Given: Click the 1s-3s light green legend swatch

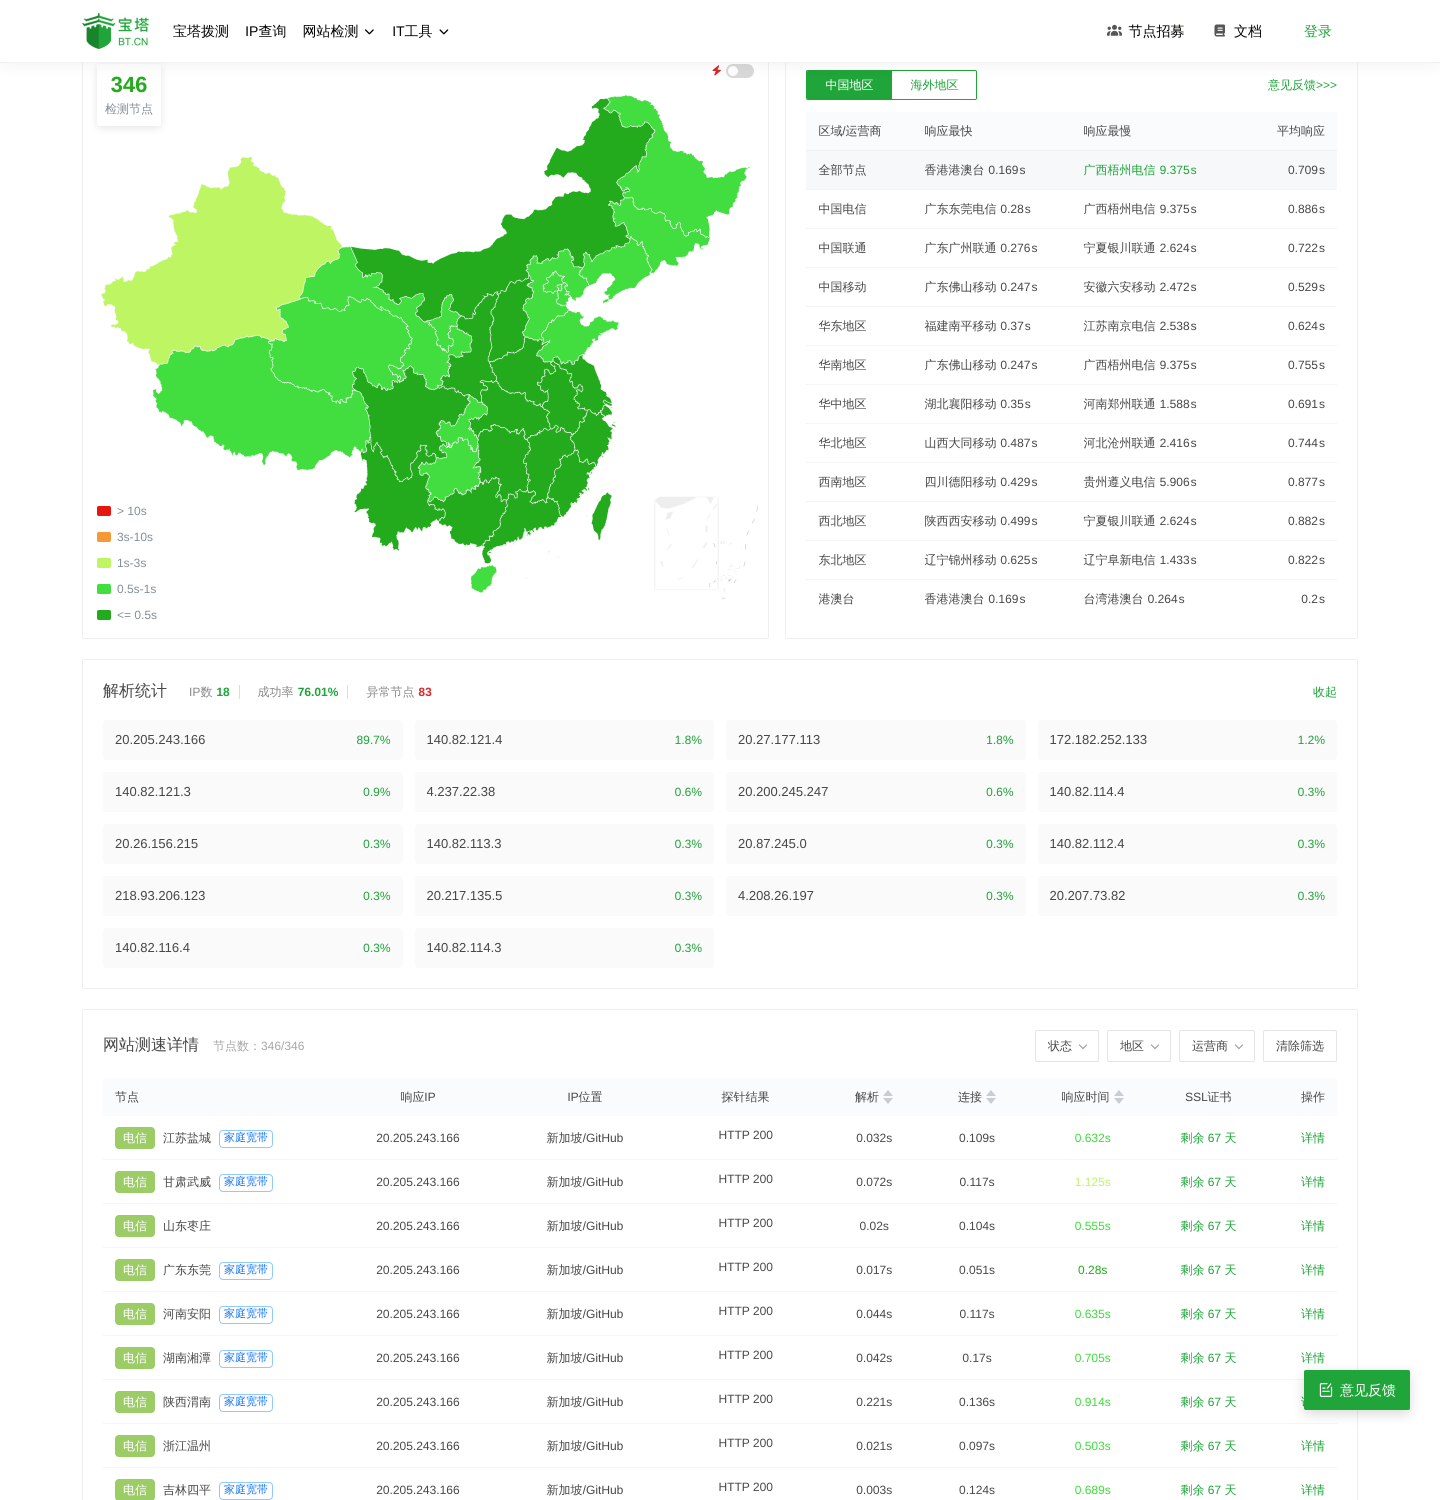Looking at the screenshot, I should pyautogui.click(x=104, y=563).
